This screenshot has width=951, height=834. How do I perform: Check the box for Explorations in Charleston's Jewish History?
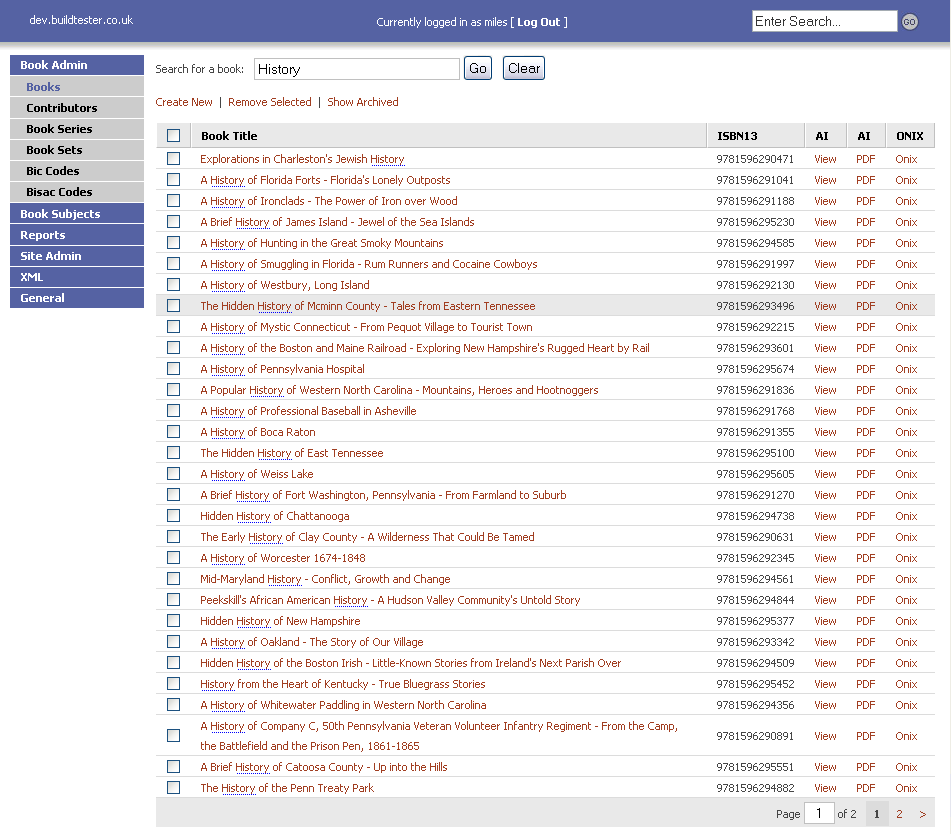point(173,158)
